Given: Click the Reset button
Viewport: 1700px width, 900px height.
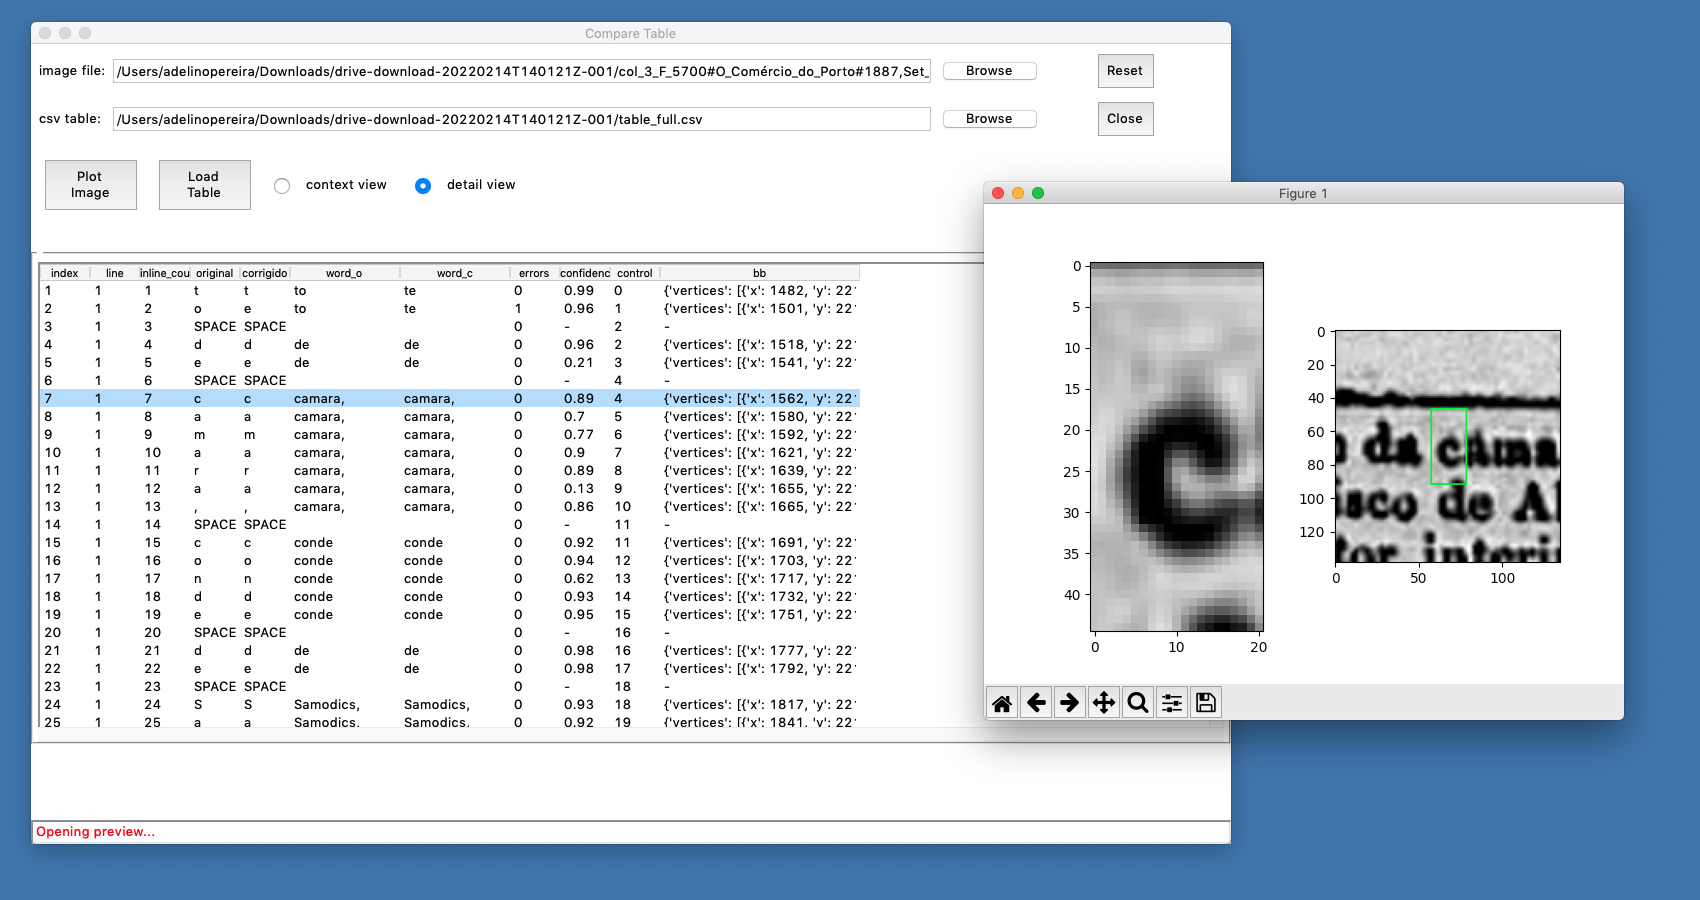Looking at the screenshot, I should (1125, 71).
